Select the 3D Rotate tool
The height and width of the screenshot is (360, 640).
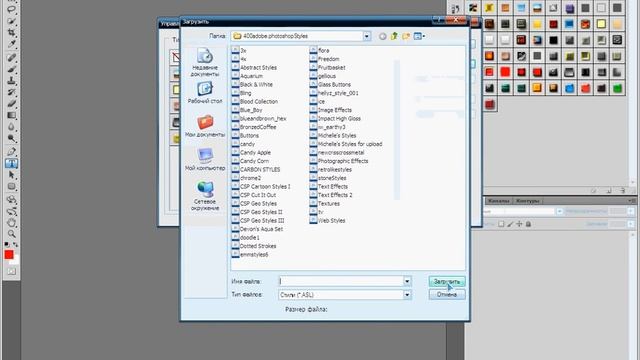click(11, 200)
